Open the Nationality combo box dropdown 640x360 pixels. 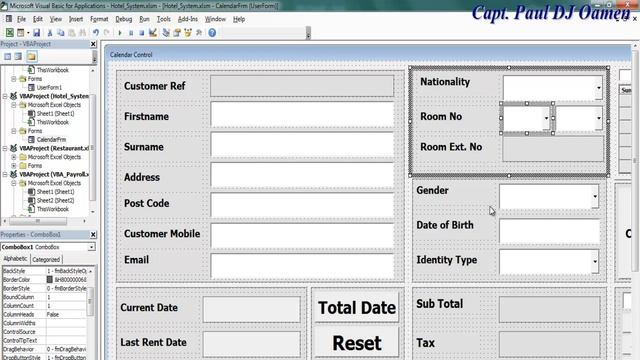coord(598,88)
